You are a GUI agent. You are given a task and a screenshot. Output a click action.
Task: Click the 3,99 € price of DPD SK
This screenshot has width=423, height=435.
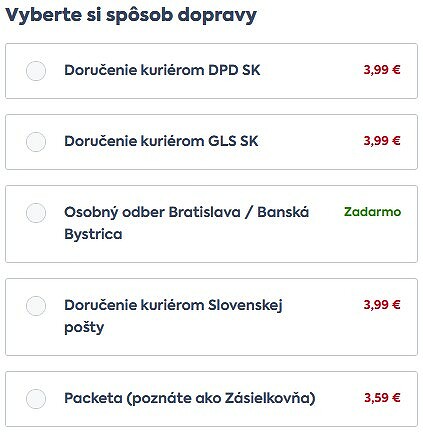tap(382, 70)
